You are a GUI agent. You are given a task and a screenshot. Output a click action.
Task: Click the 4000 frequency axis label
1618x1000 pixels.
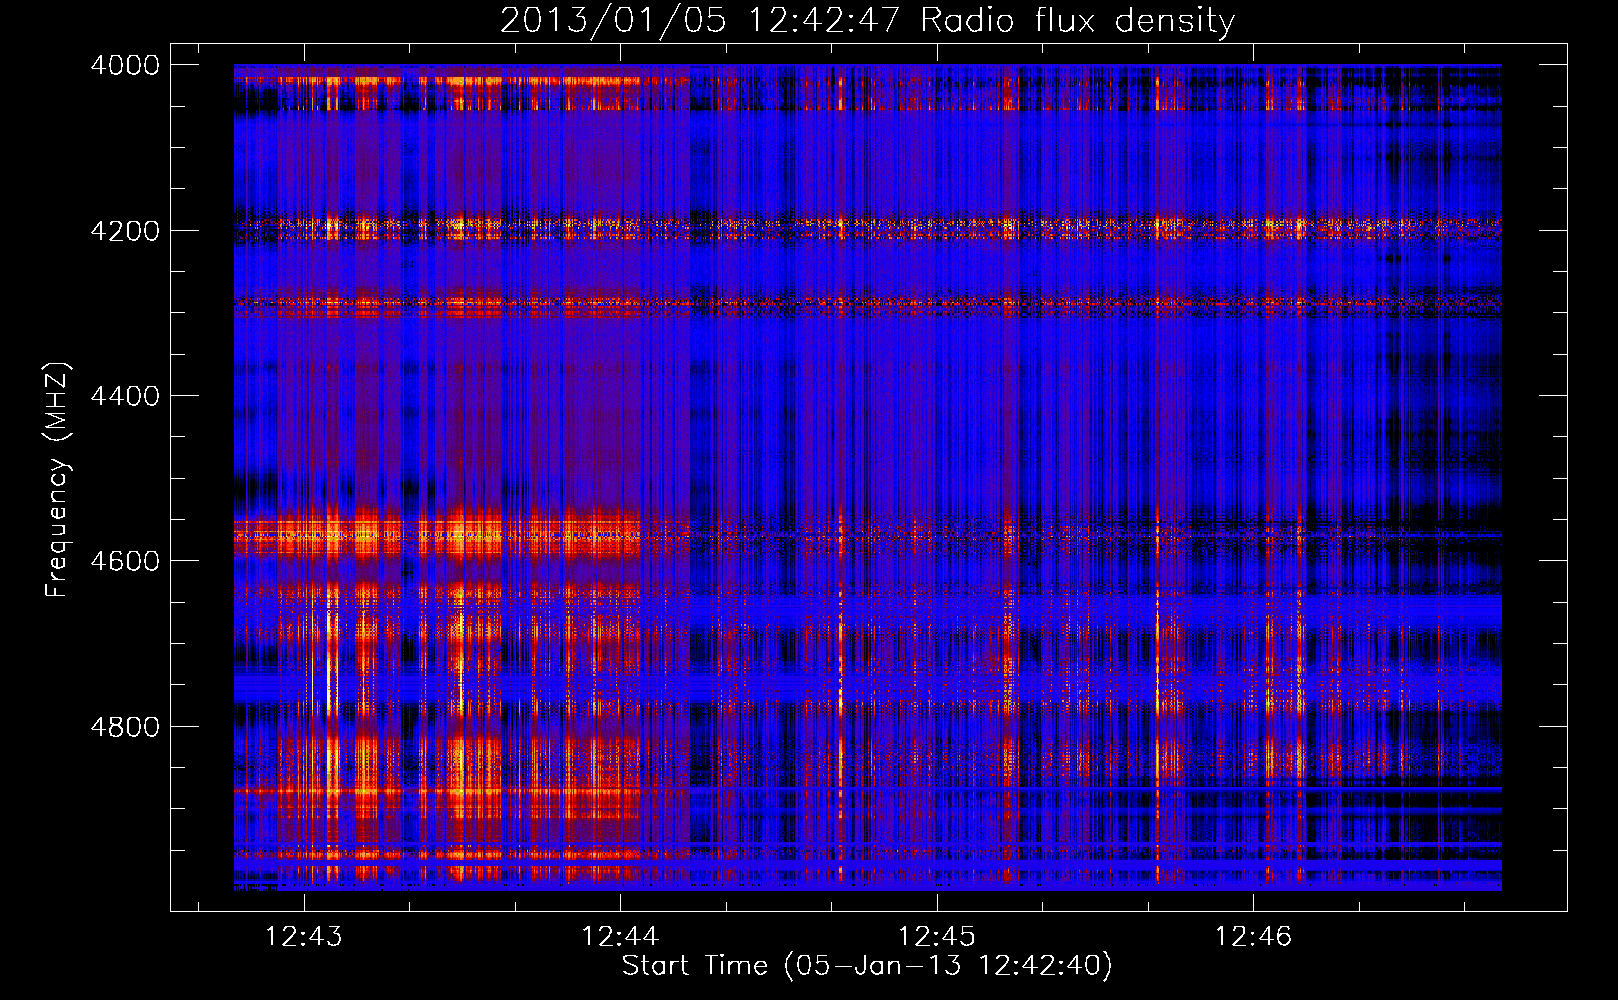[x=125, y=65]
